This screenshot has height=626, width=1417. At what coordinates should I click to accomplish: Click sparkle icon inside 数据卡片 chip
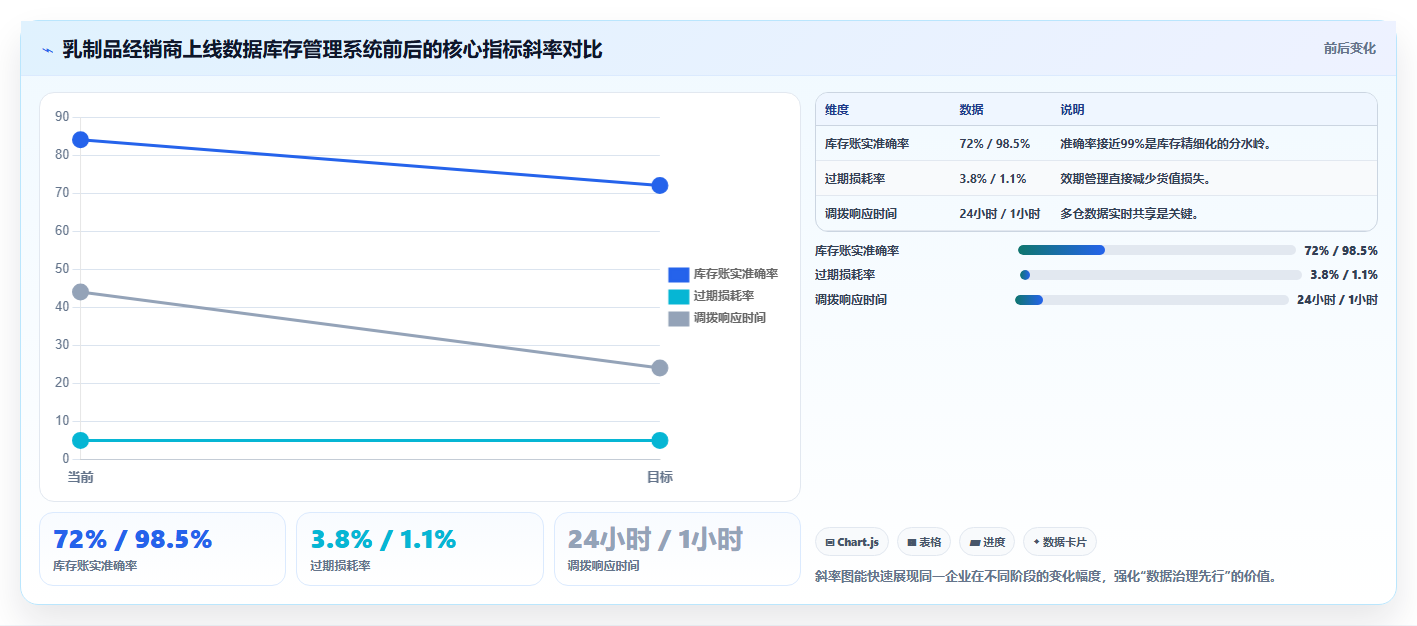click(1037, 542)
